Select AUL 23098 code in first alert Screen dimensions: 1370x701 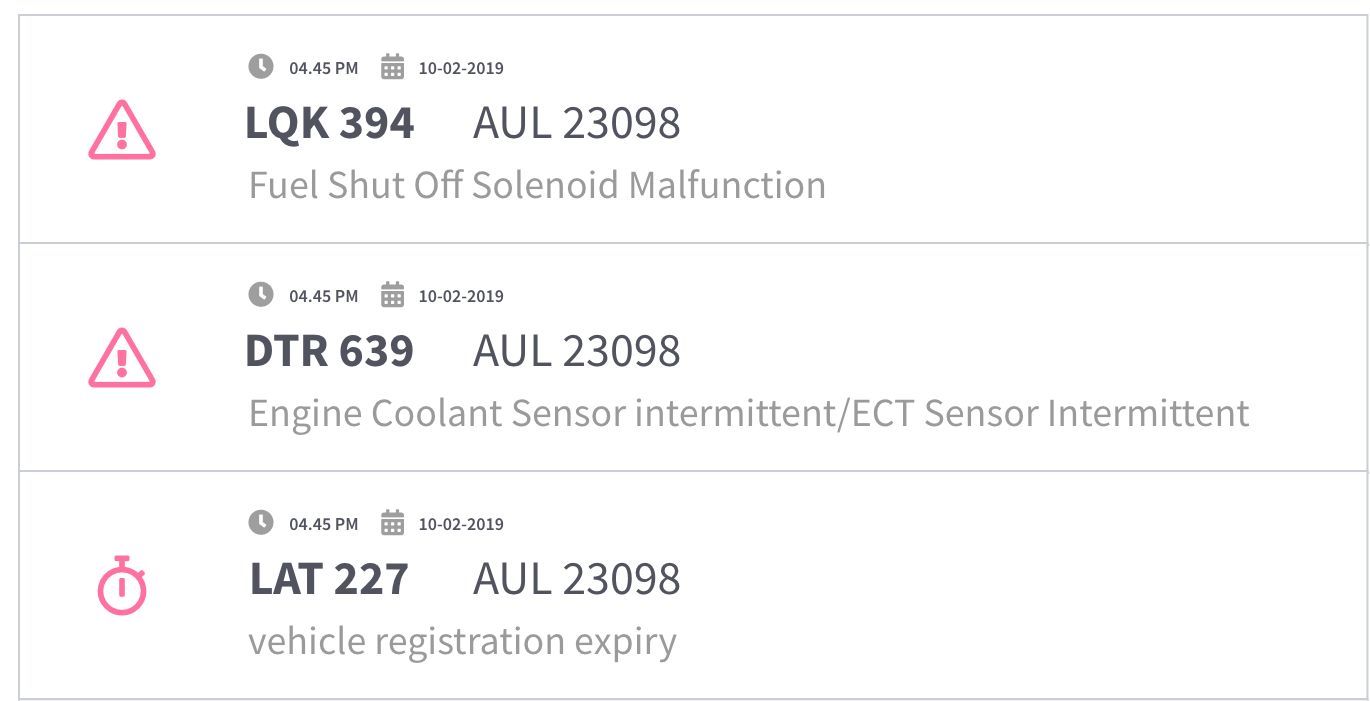click(x=577, y=124)
